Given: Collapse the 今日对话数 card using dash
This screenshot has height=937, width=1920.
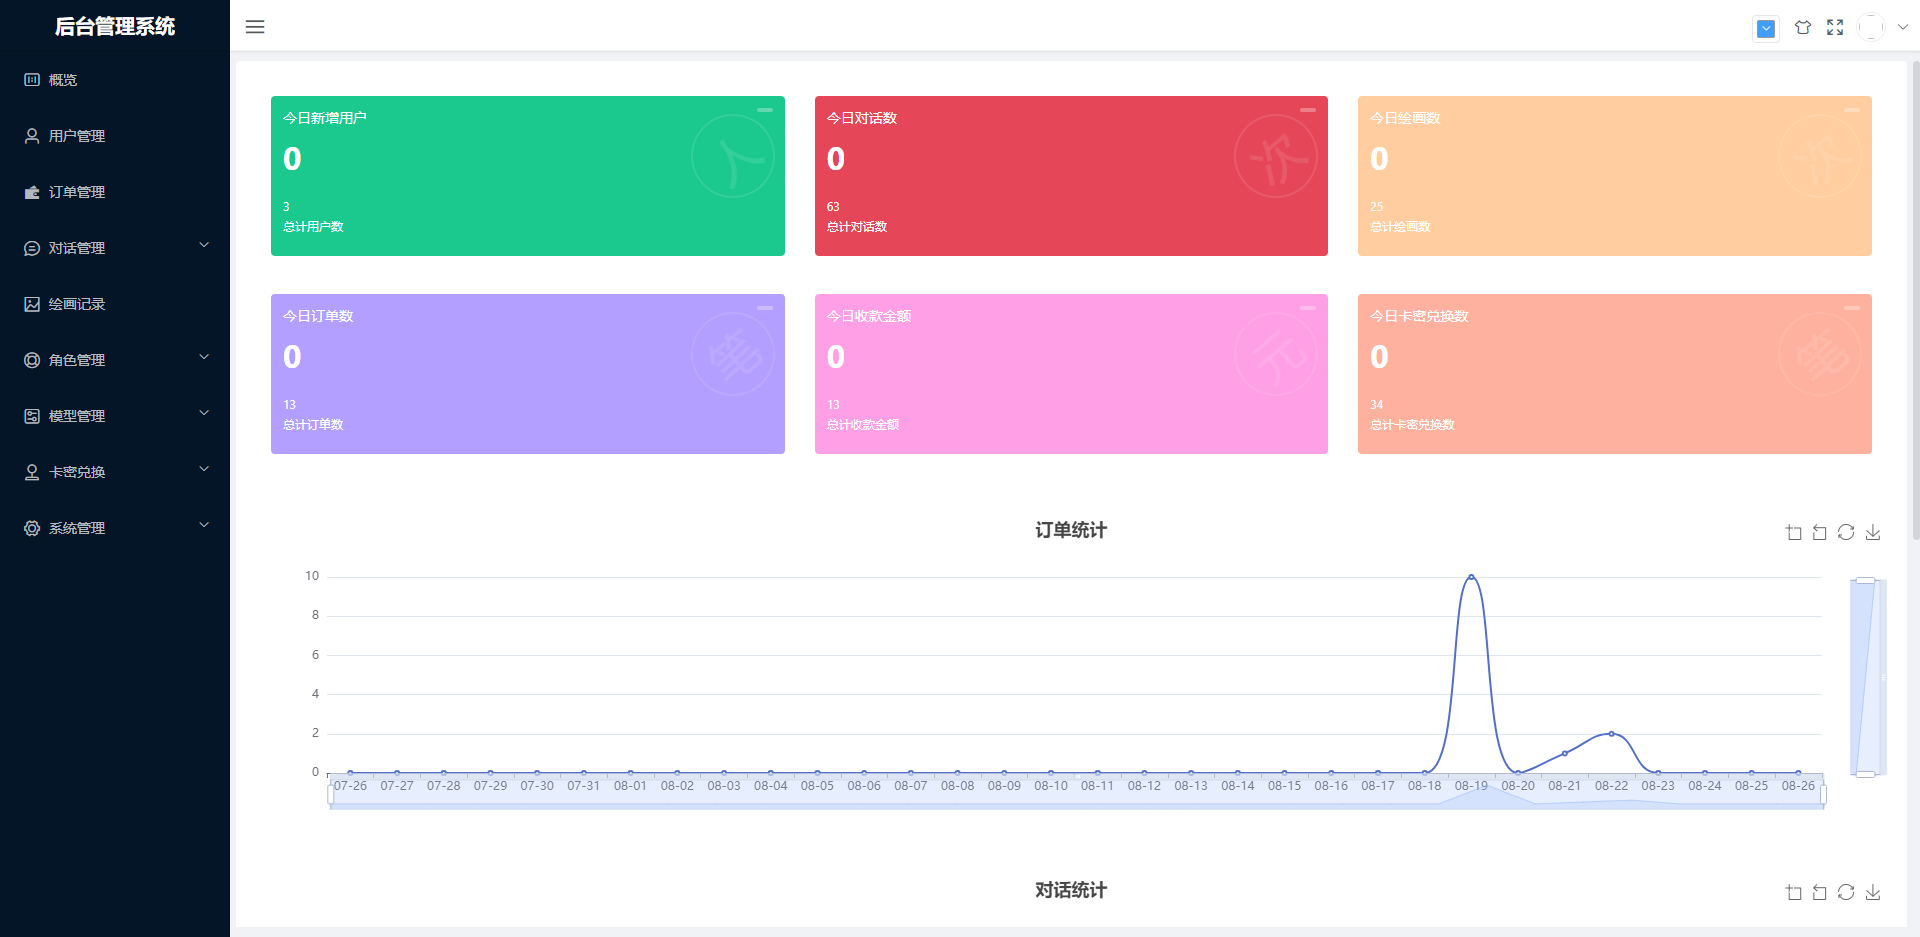Looking at the screenshot, I should tap(1308, 110).
